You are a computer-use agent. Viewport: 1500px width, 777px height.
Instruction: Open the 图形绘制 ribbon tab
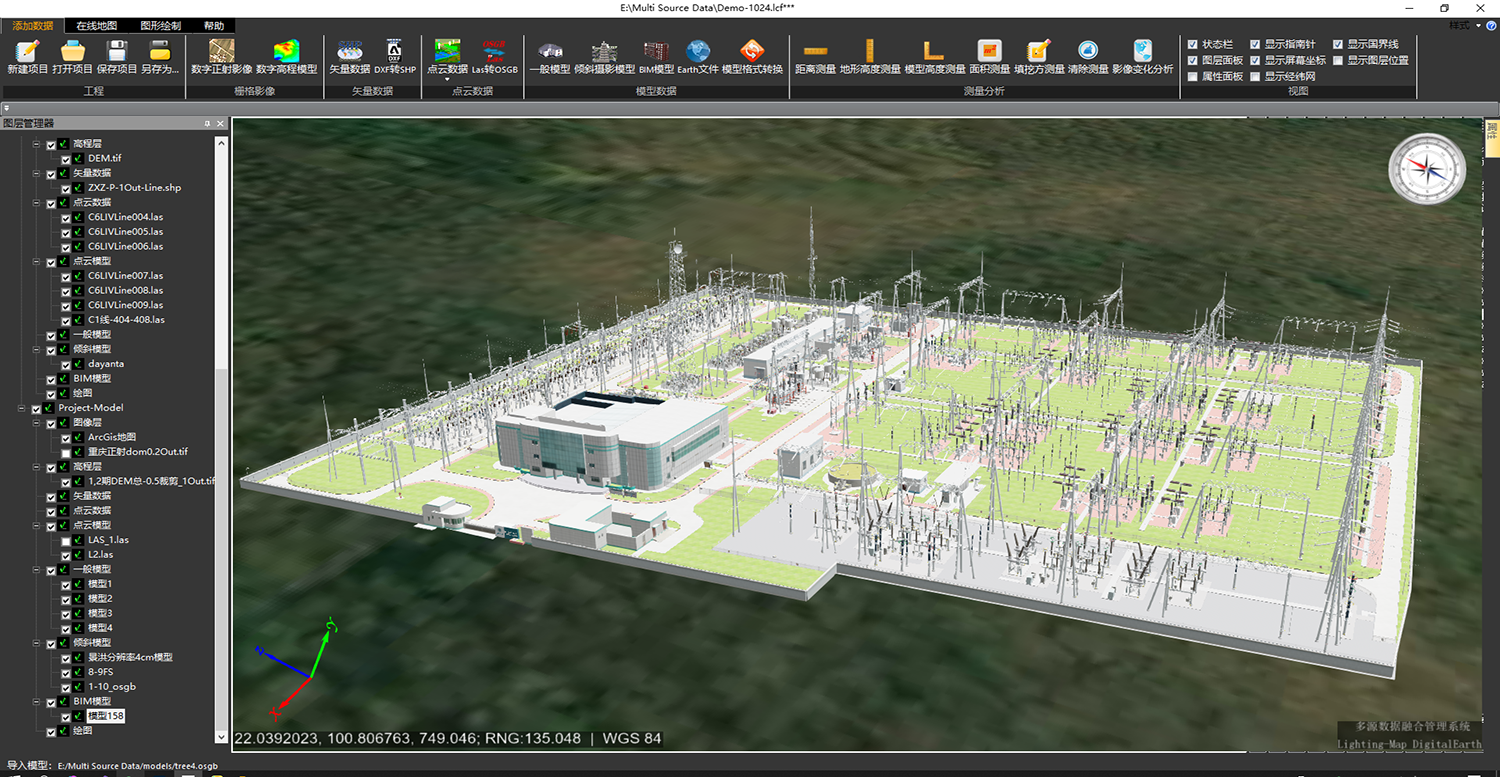159,26
